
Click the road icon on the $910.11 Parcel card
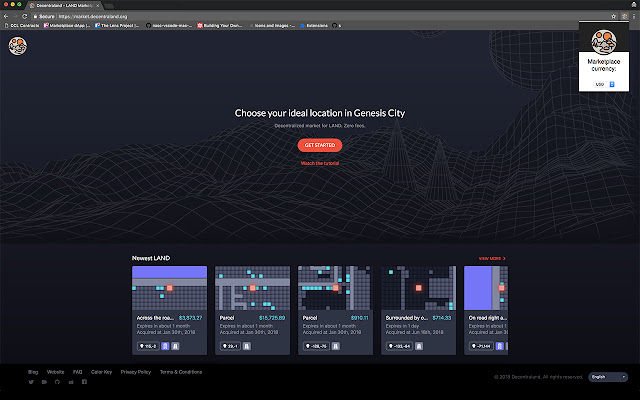click(x=336, y=346)
